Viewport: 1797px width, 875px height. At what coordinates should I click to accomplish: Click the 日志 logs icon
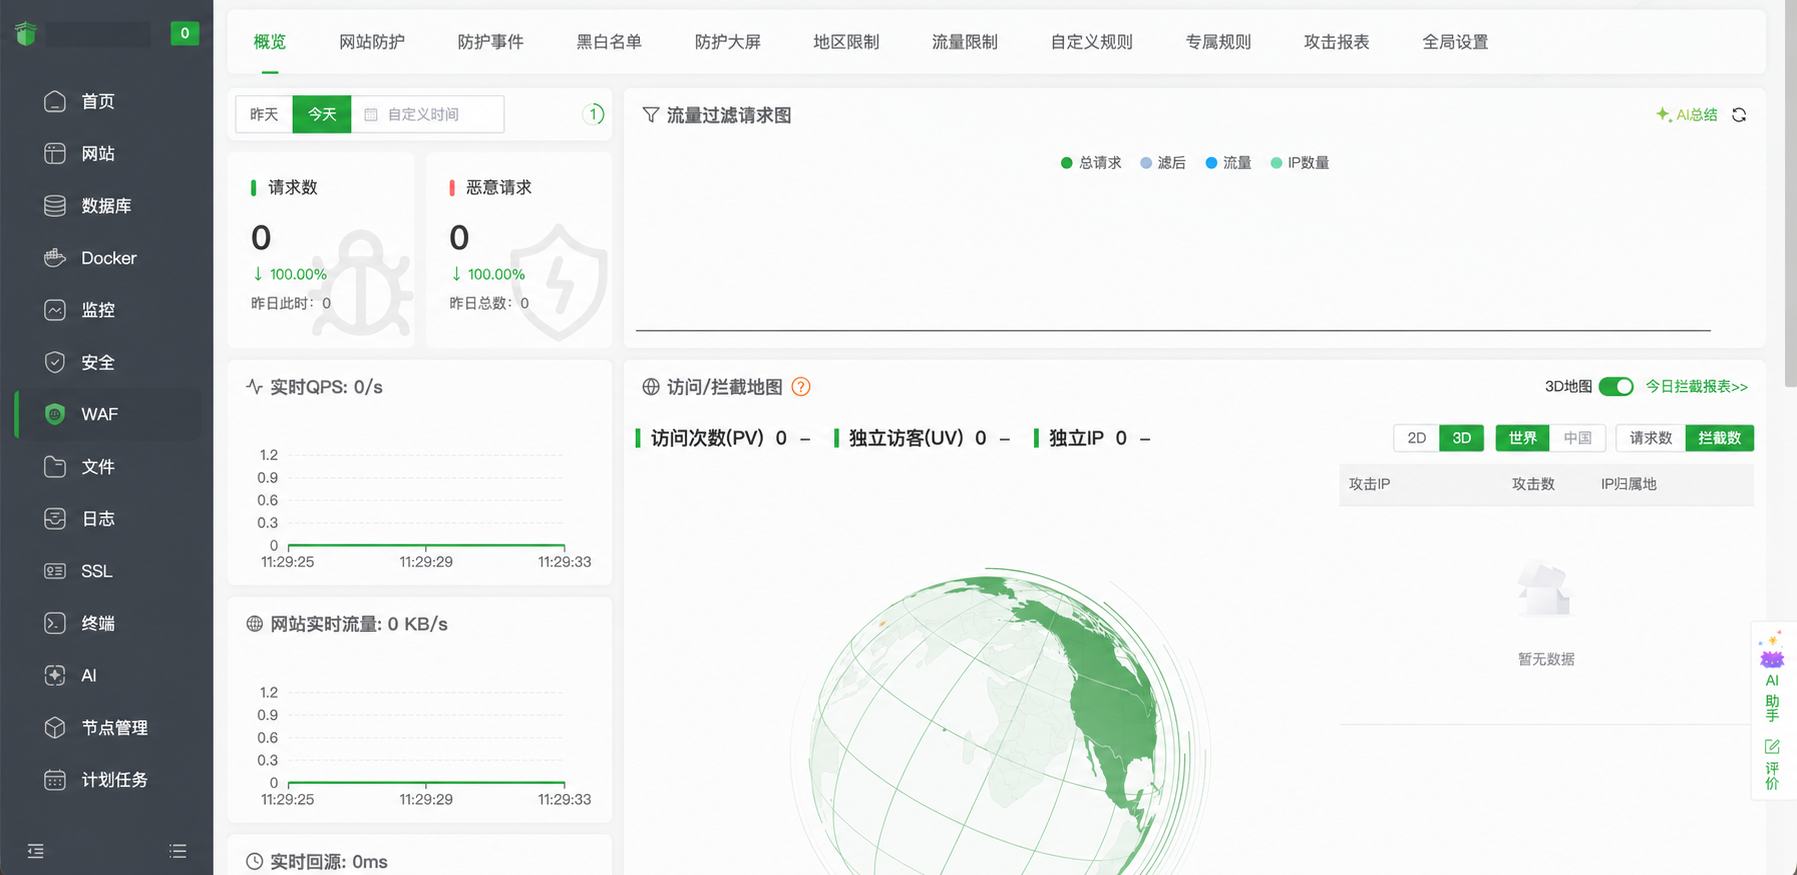55,518
